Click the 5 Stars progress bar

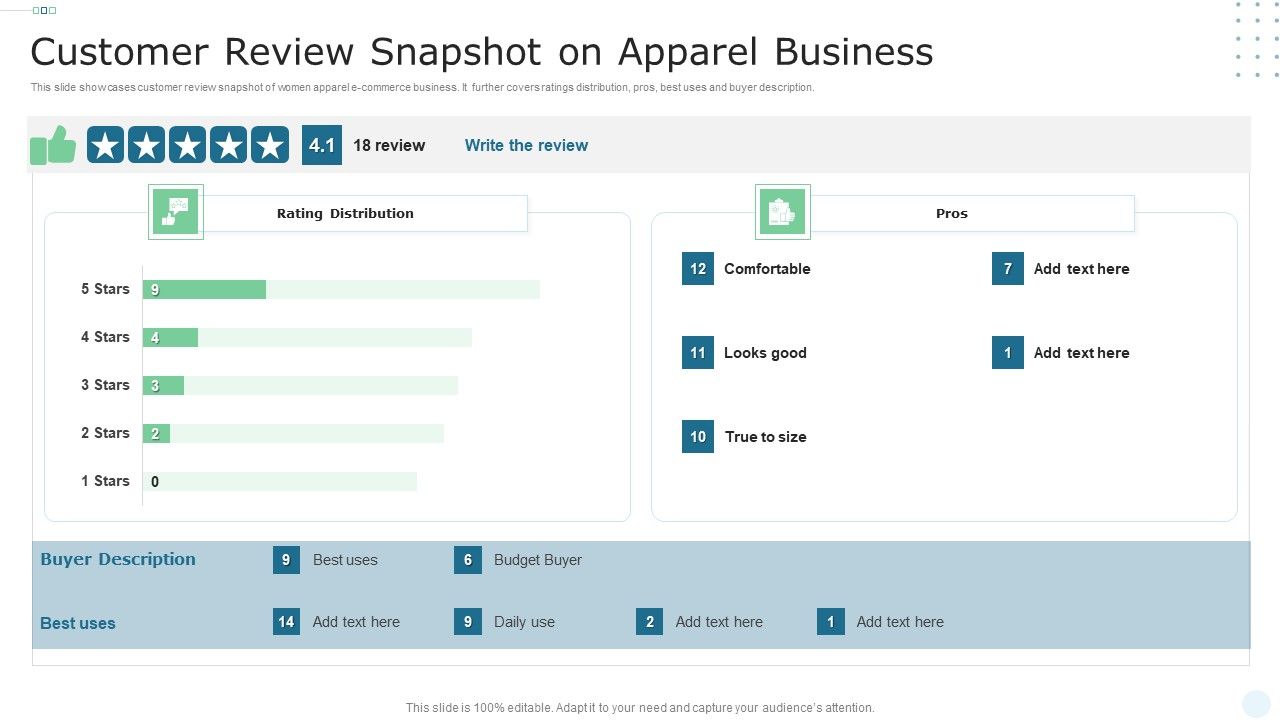coord(205,289)
